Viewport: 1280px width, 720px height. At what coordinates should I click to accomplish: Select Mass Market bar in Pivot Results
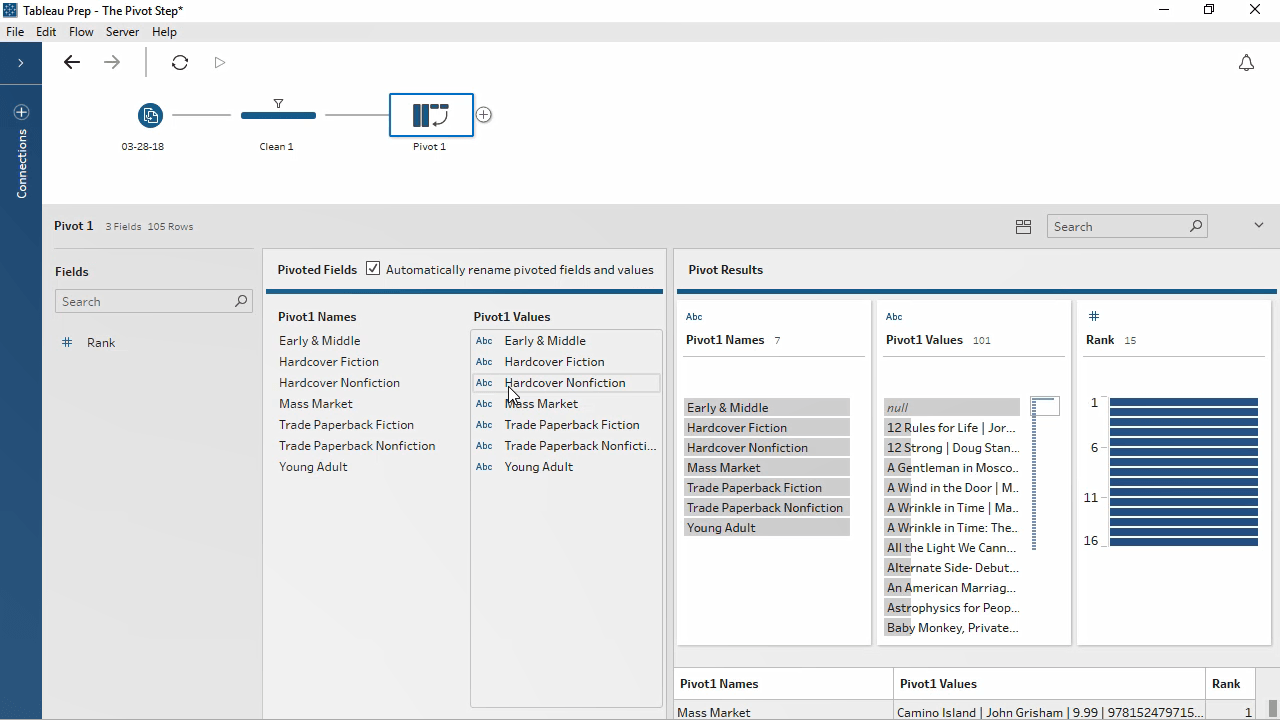(766, 468)
